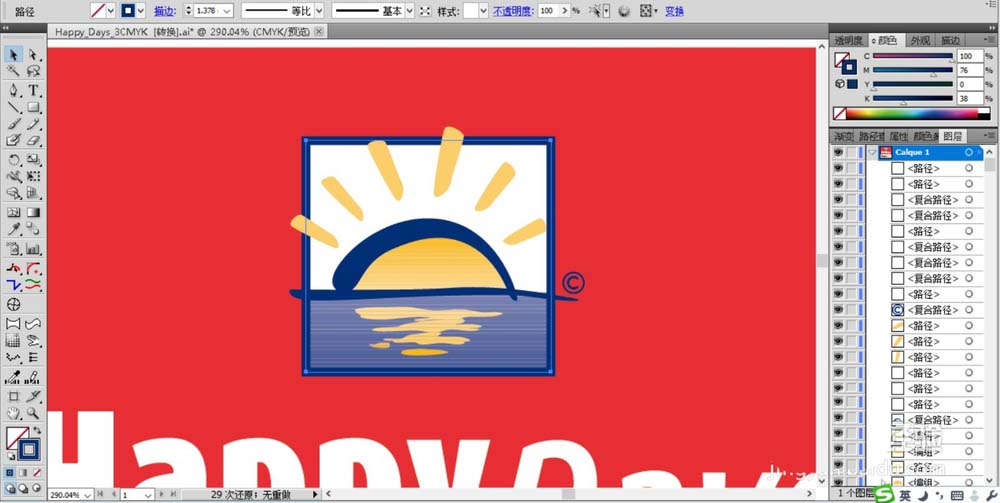Toggle visibility of the first <路径> sublayer
The width and height of the screenshot is (1000, 503).
838,168
